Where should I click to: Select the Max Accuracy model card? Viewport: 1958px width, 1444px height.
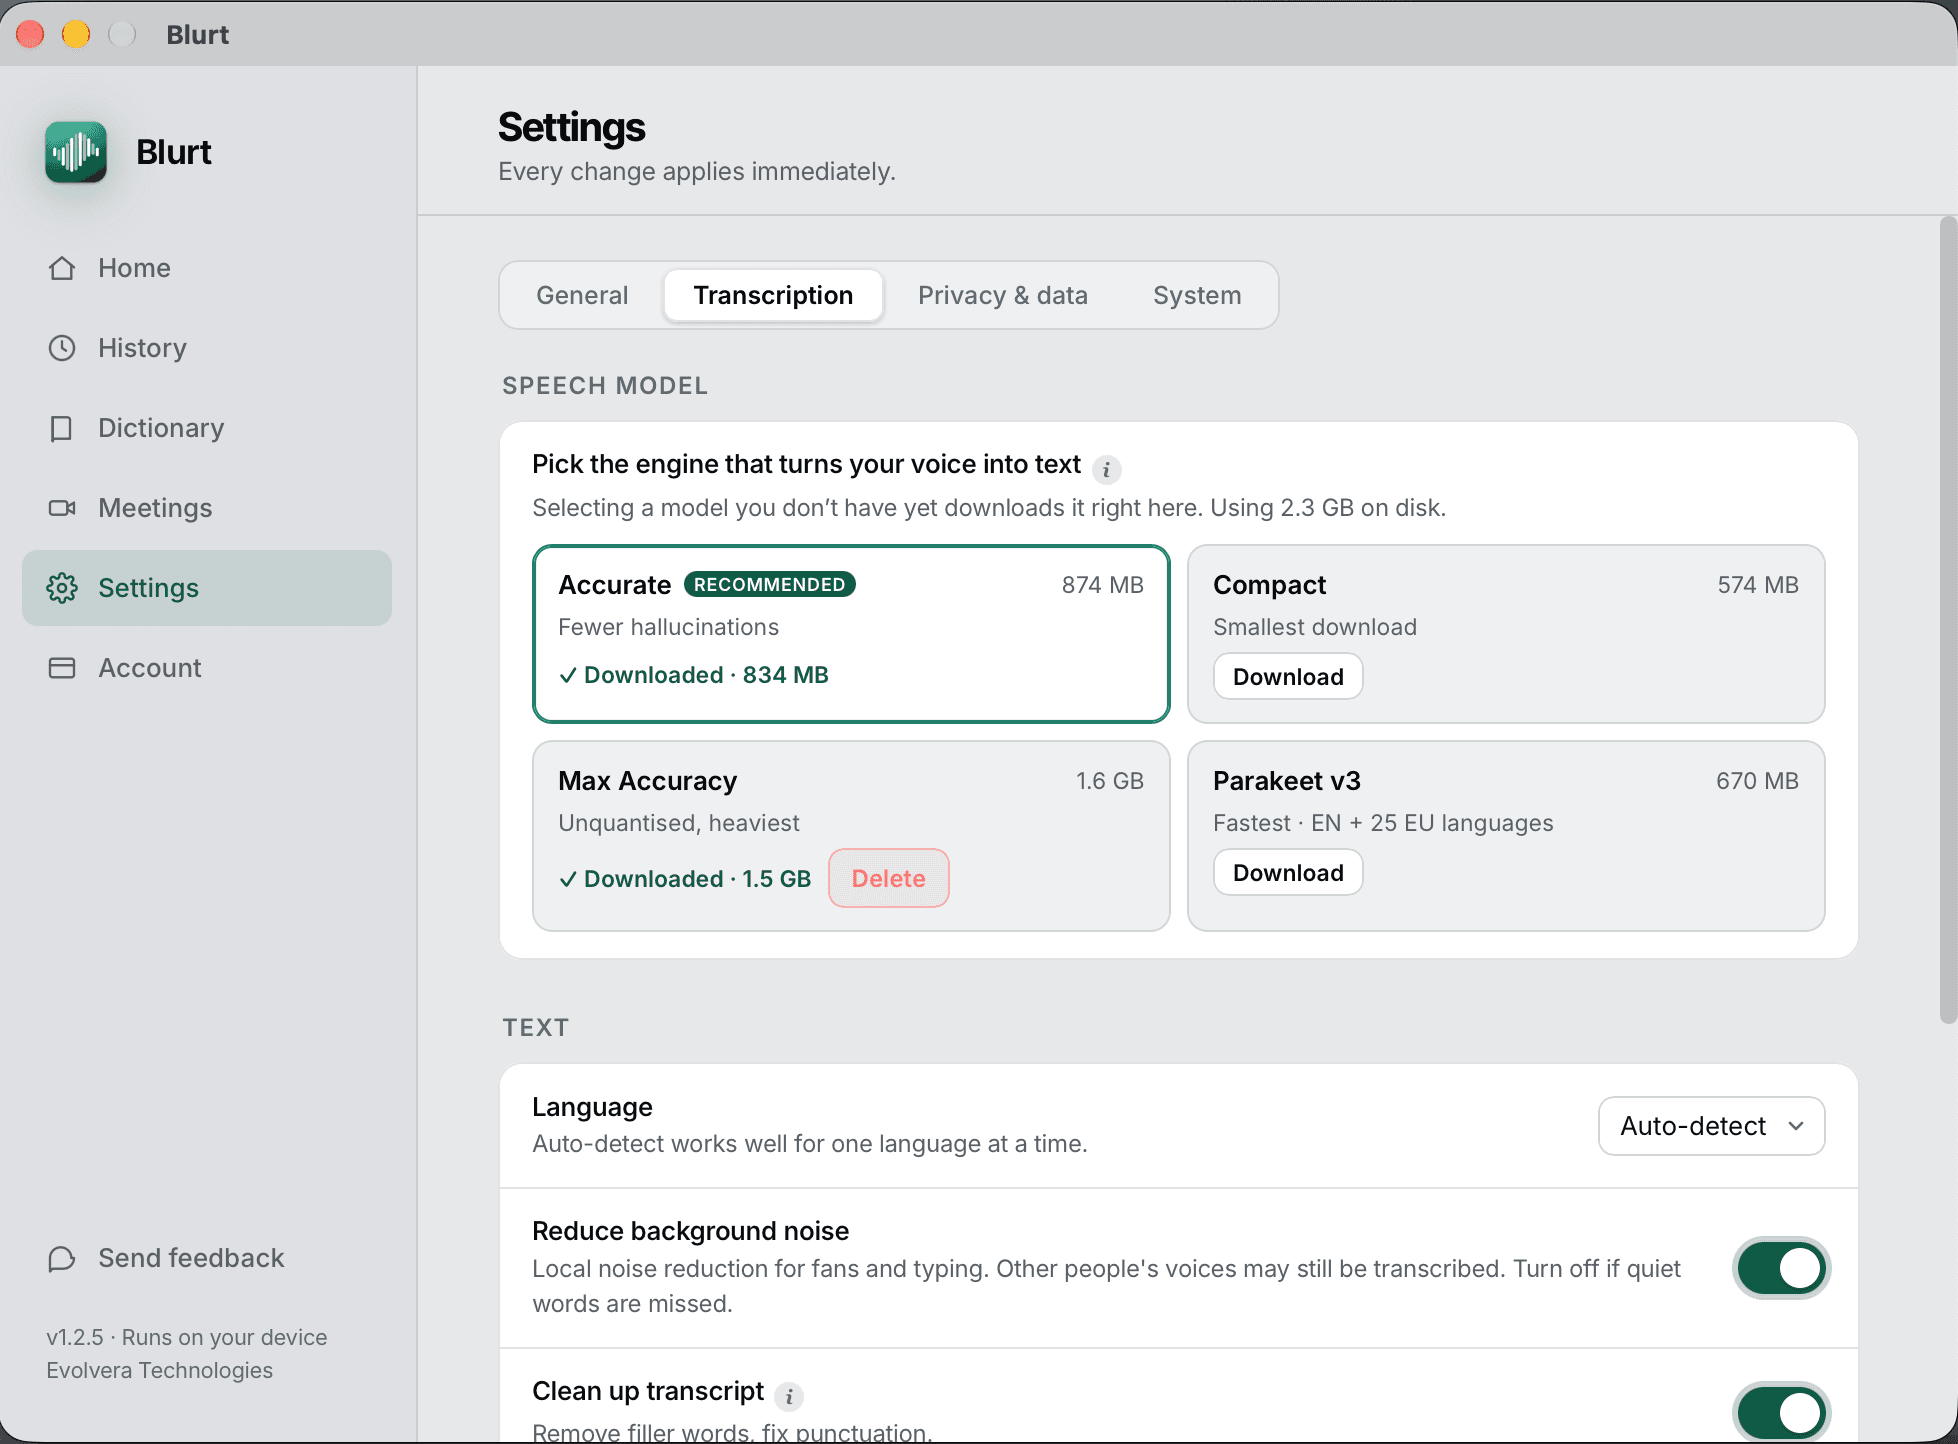coord(851,836)
